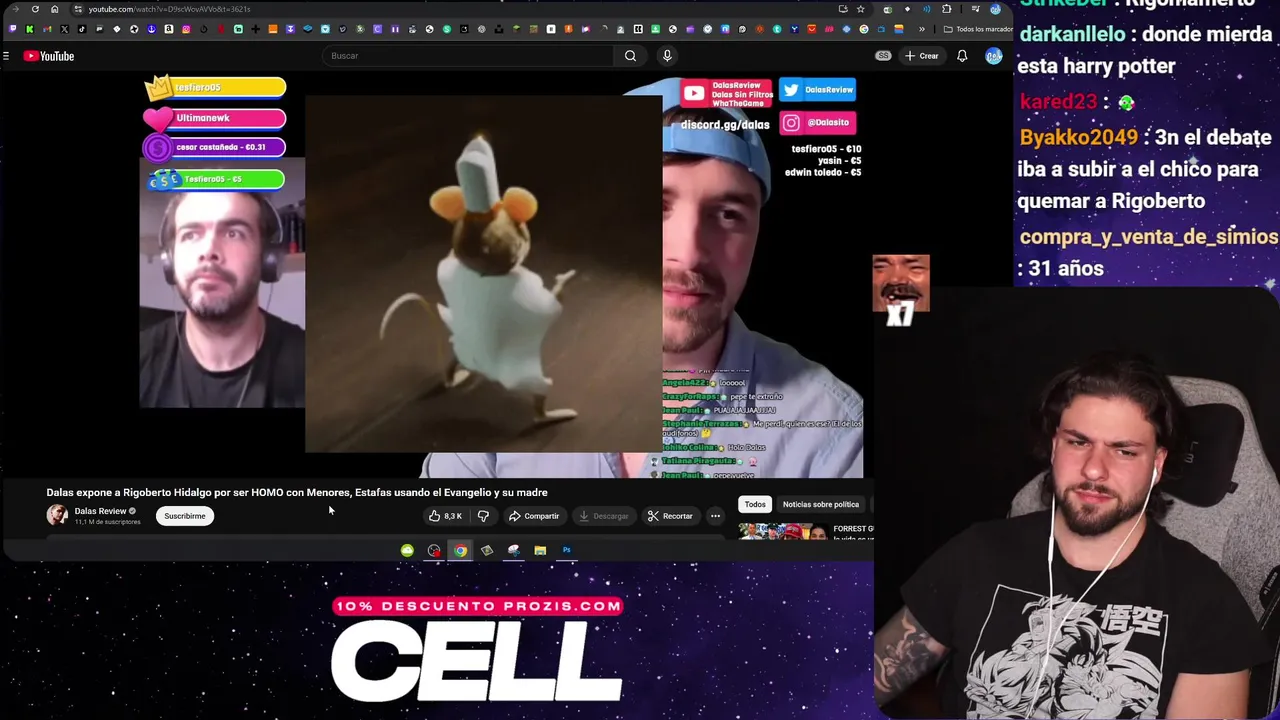Image resolution: width=1280 pixels, height=720 pixels.
Task: Click the video title 'Dalas expone a Rigoberto Hidalgo'
Action: 297,492
